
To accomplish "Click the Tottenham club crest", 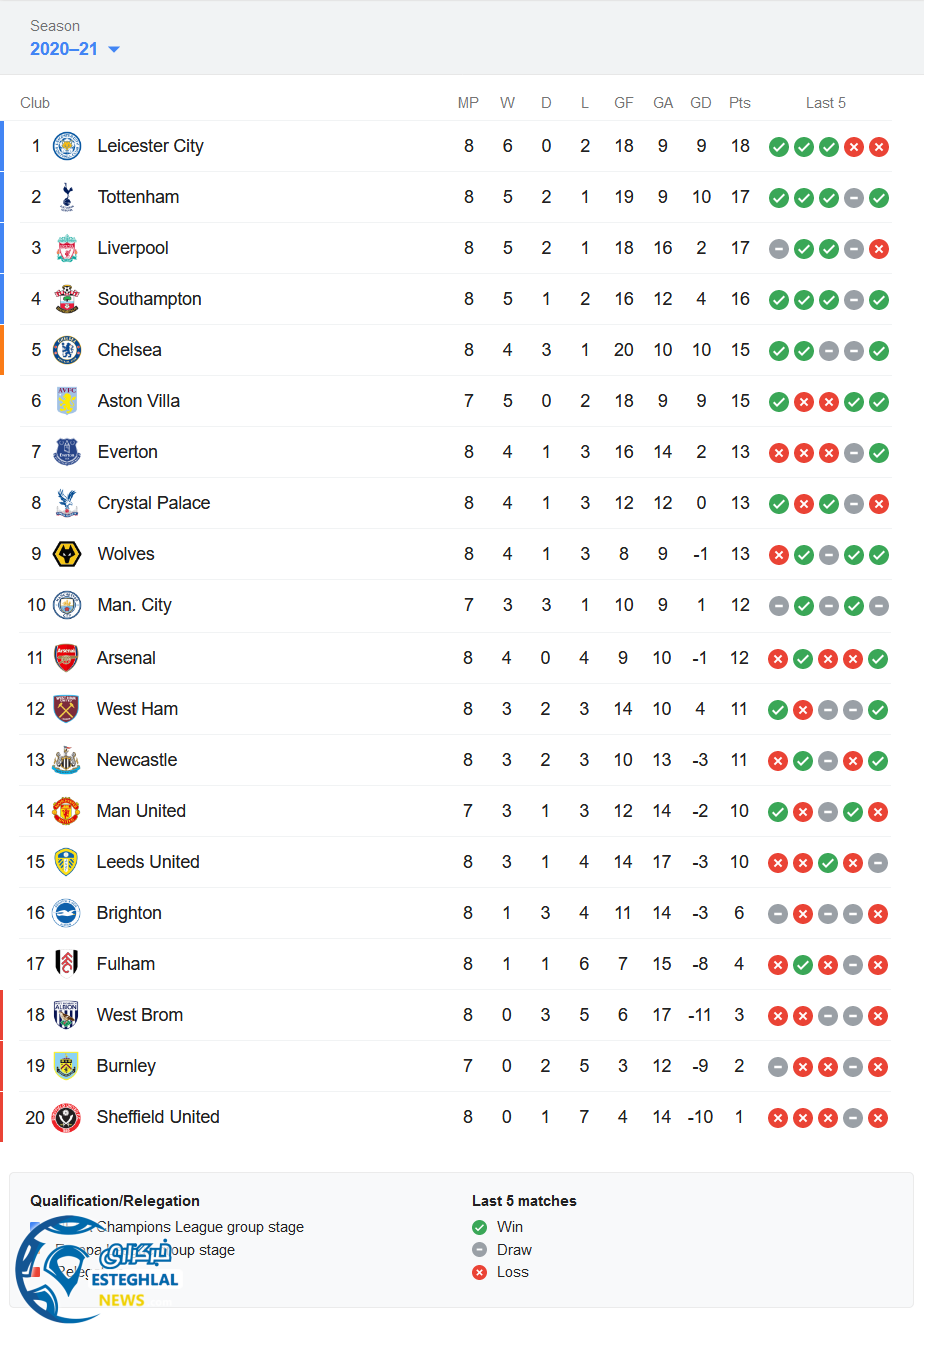I will point(67,197).
